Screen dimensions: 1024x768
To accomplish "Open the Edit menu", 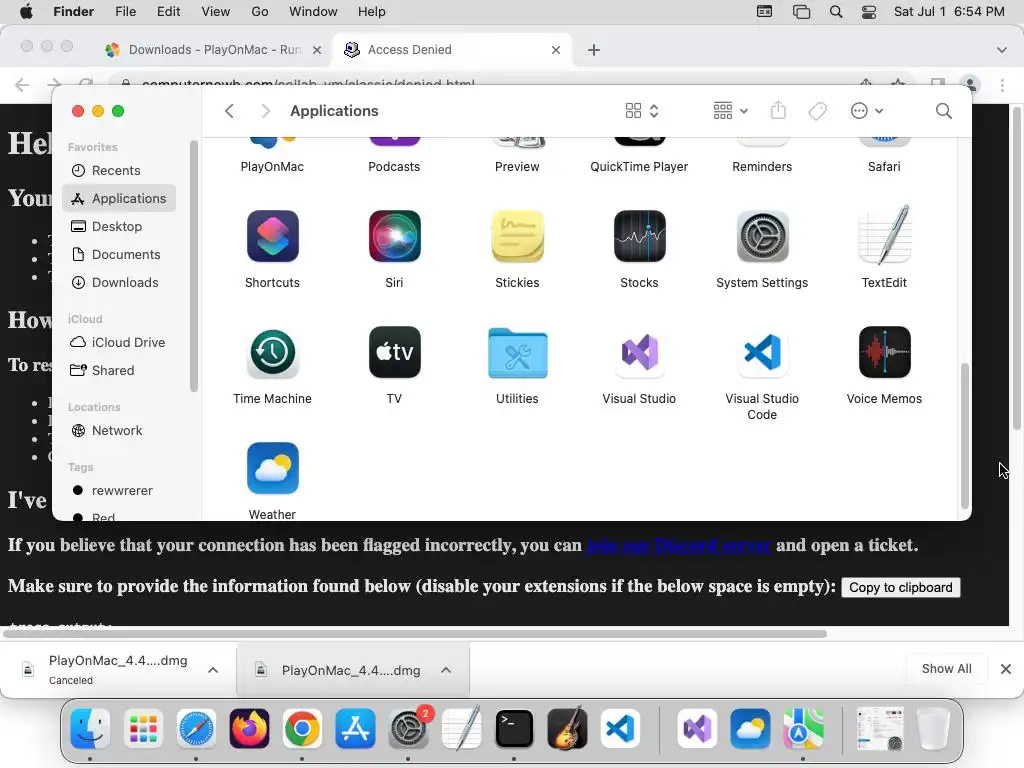I will click(x=168, y=12).
